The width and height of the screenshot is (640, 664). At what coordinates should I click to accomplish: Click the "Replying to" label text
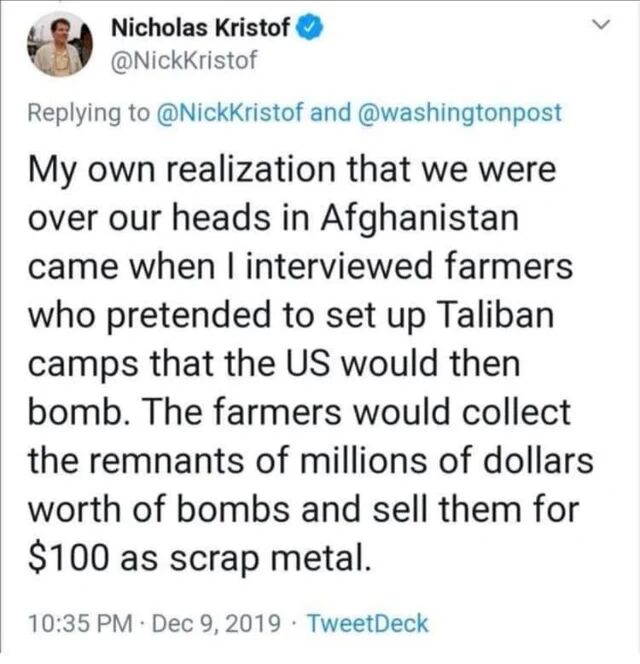[x=89, y=113]
